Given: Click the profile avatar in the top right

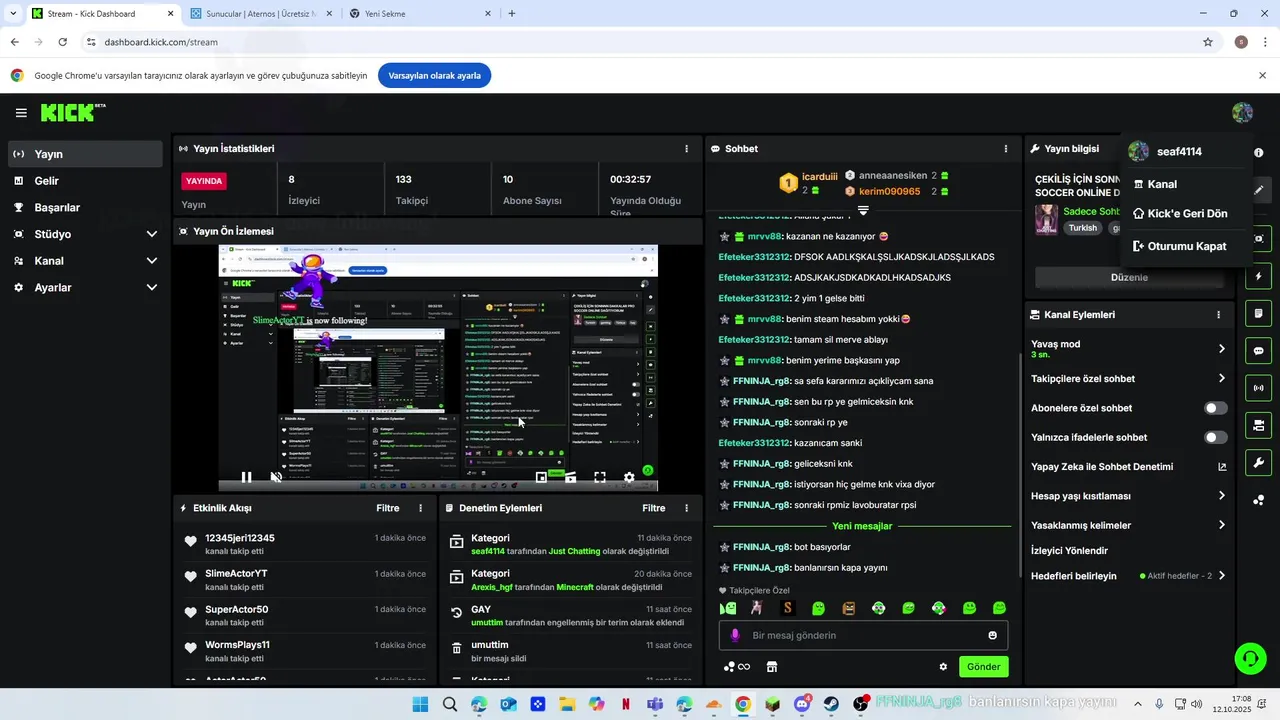Looking at the screenshot, I should pos(1242,113).
